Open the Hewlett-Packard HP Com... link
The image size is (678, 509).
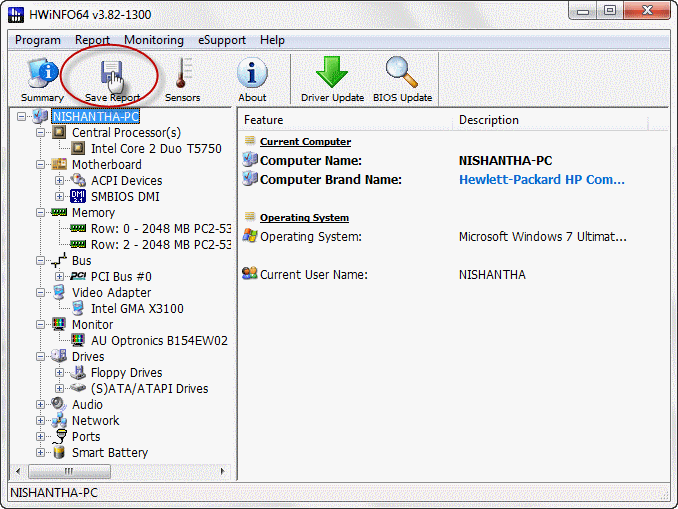click(542, 179)
